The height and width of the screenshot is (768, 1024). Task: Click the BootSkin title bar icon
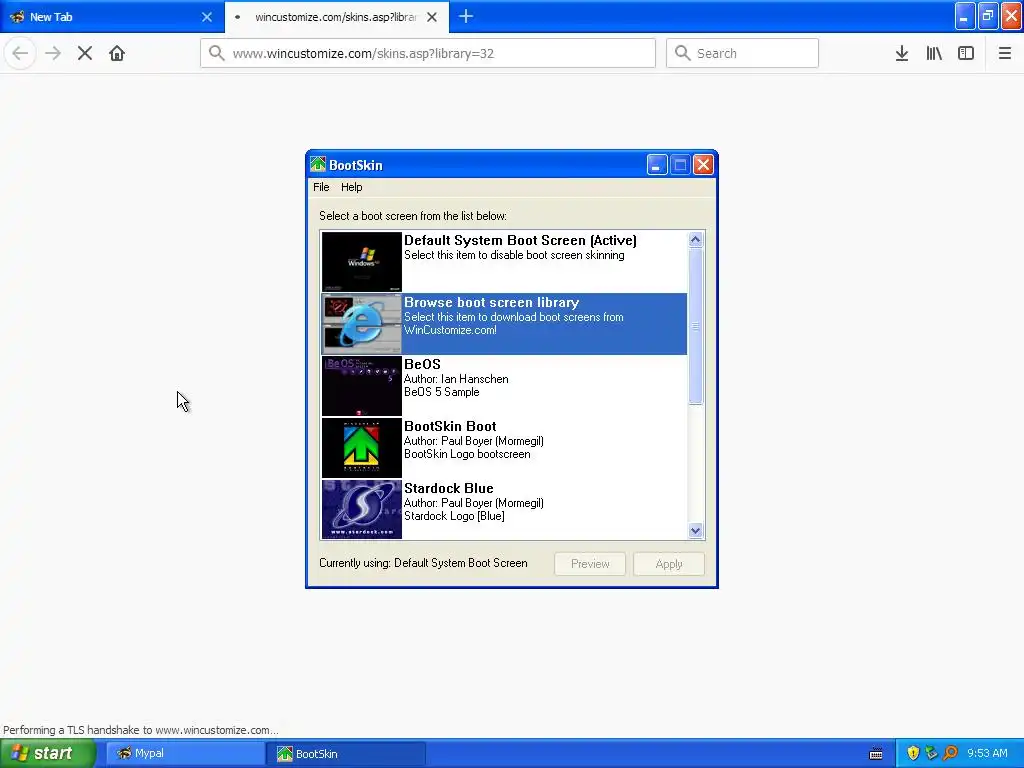318,165
